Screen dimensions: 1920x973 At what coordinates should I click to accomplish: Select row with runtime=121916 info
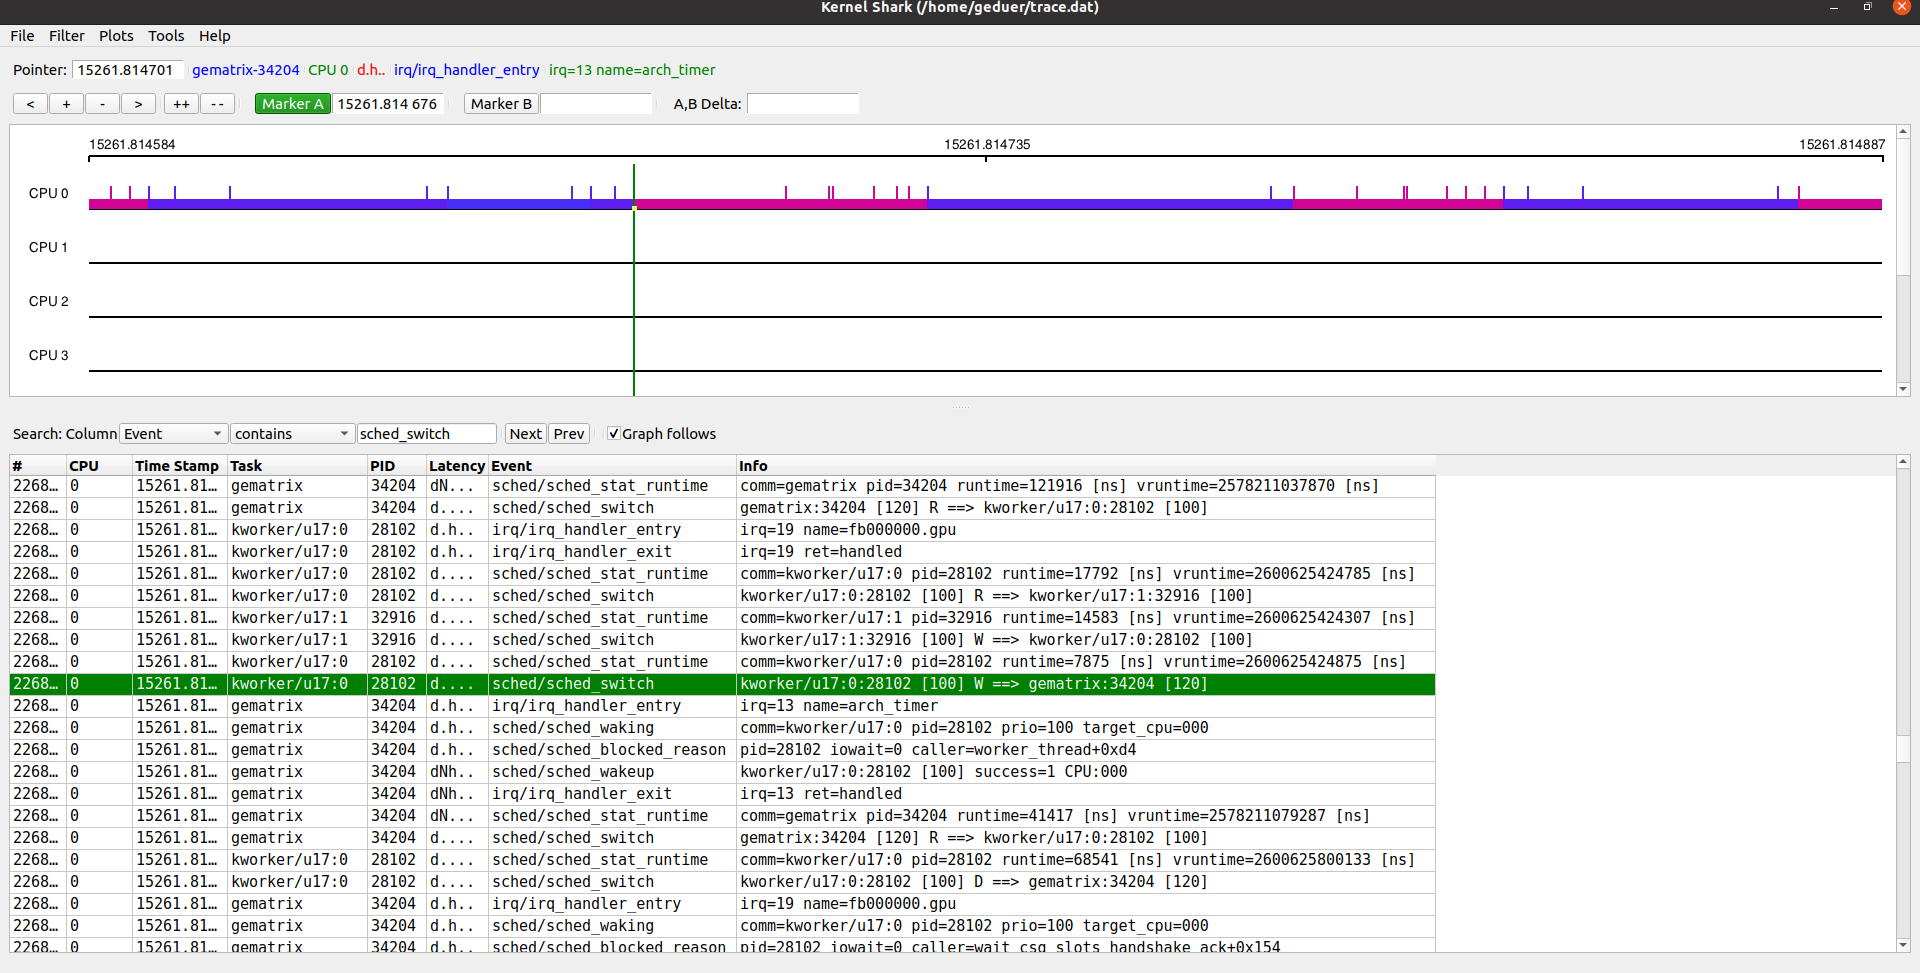click(x=723, y=486)
